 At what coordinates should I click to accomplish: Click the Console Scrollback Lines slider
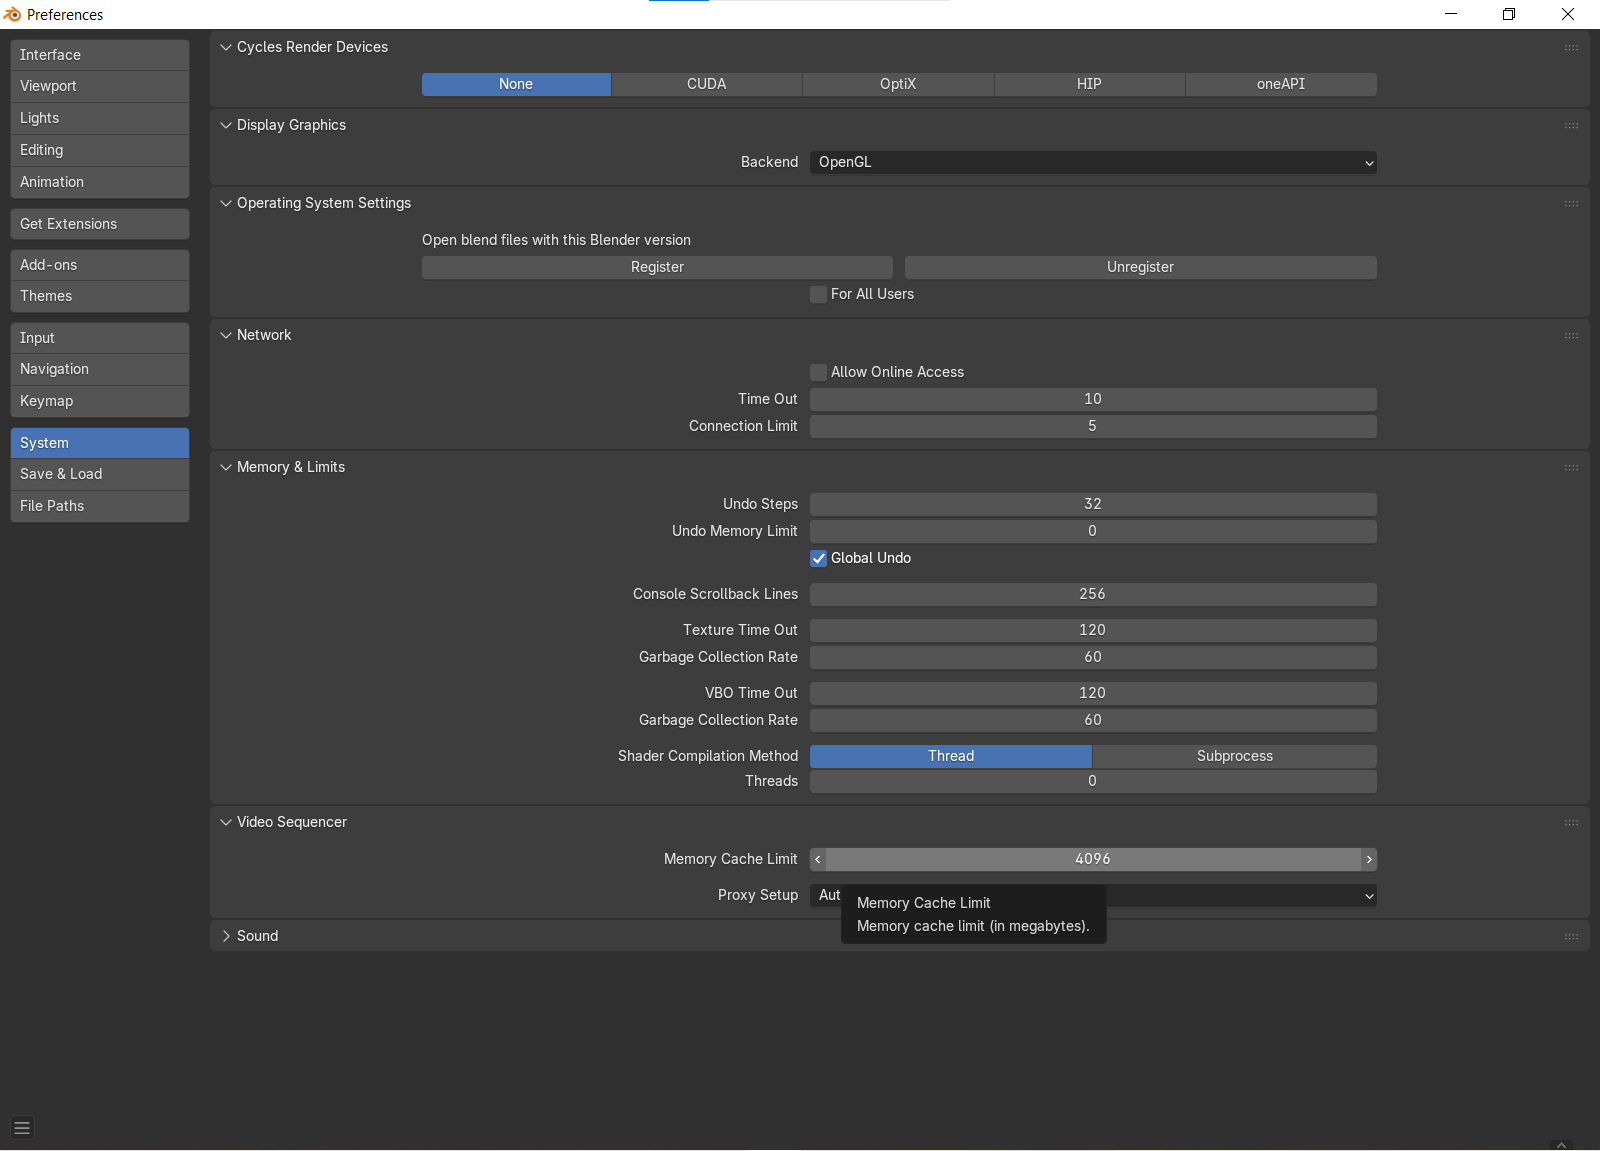[x=1093, y=594]
